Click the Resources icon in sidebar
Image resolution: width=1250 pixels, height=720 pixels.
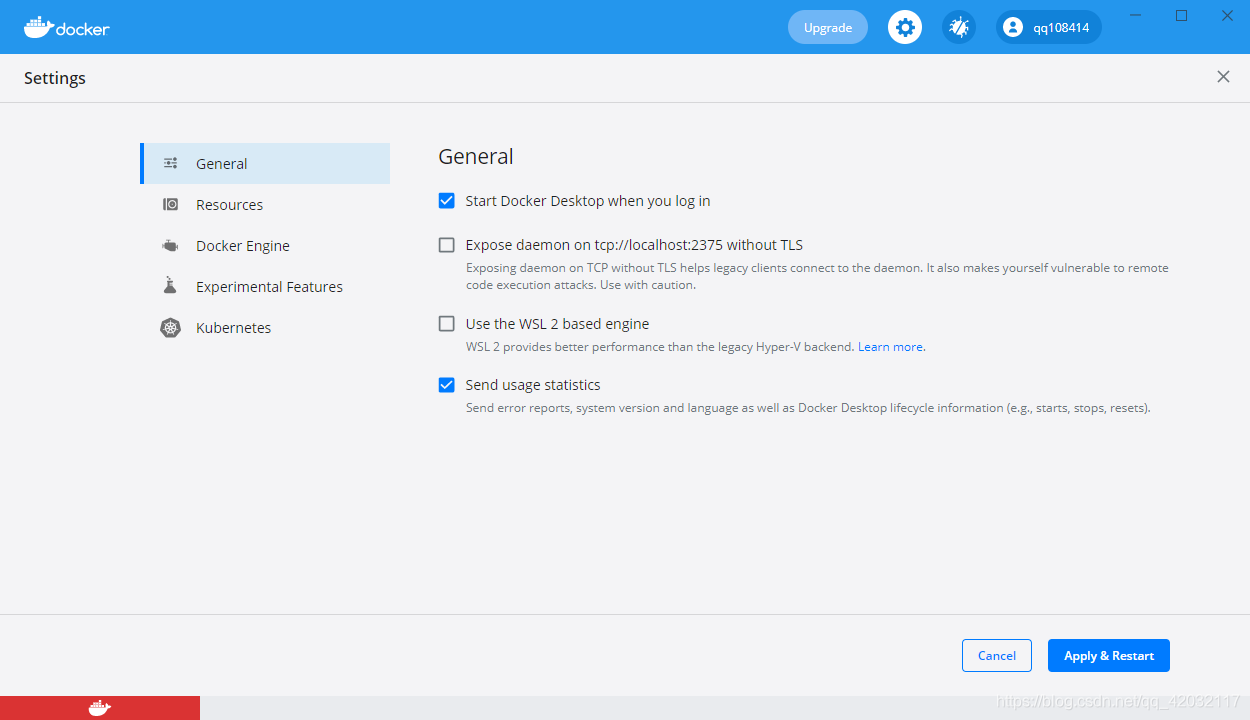(x=171, y=204)
